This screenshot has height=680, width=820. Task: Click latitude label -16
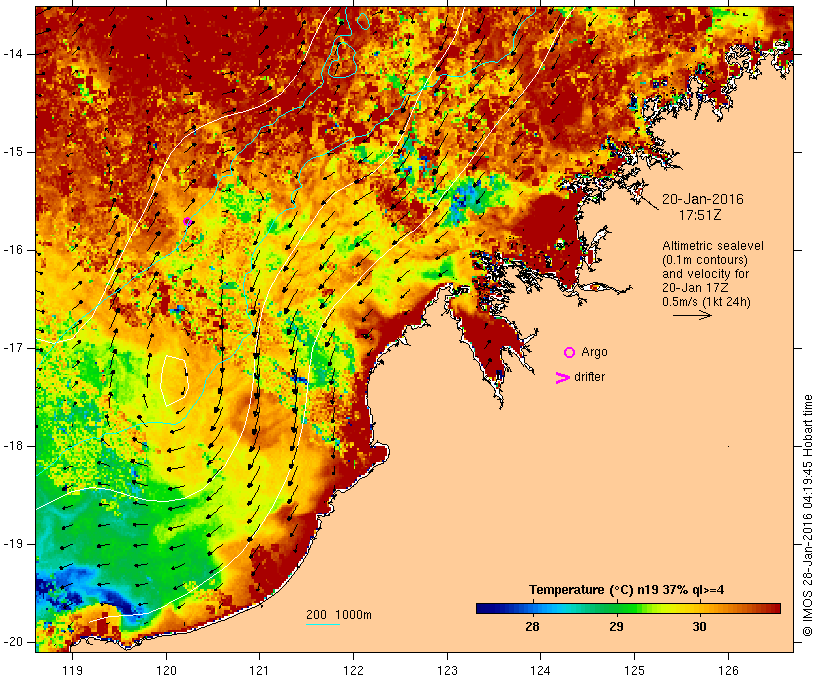[x=12, y=250]
